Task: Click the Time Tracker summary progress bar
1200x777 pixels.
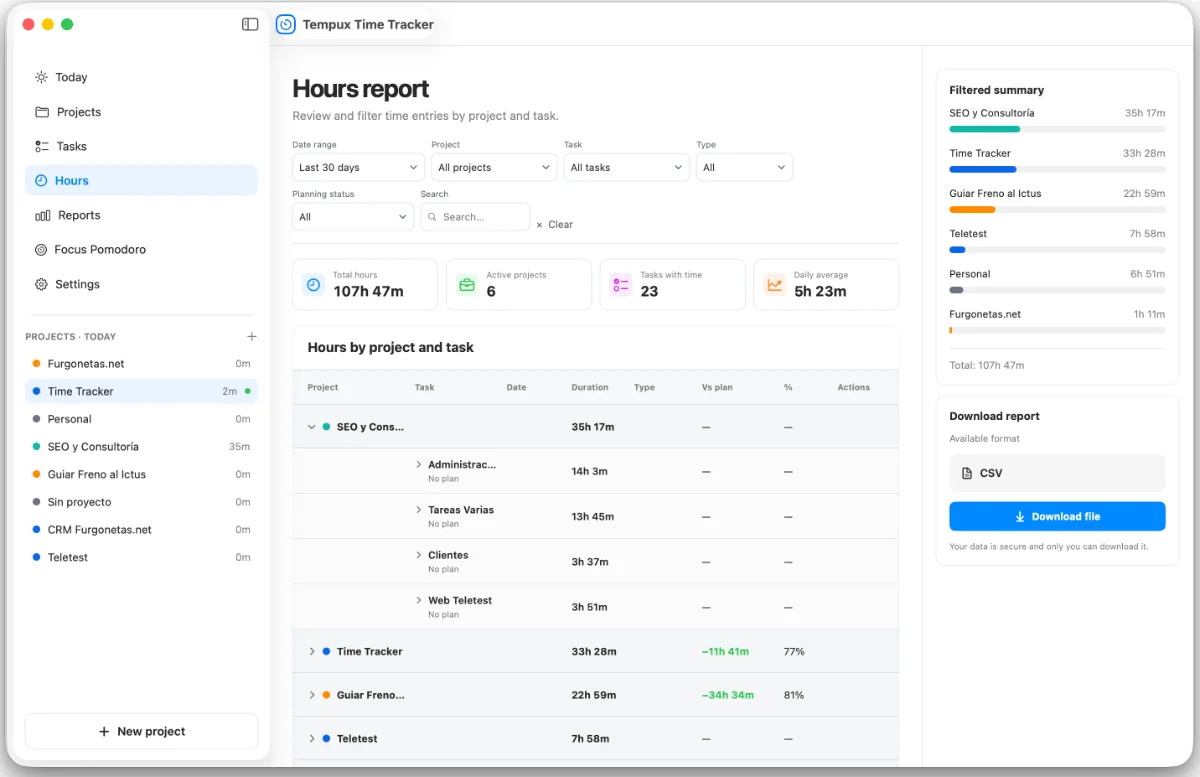Action: [x=1057, y=169]
